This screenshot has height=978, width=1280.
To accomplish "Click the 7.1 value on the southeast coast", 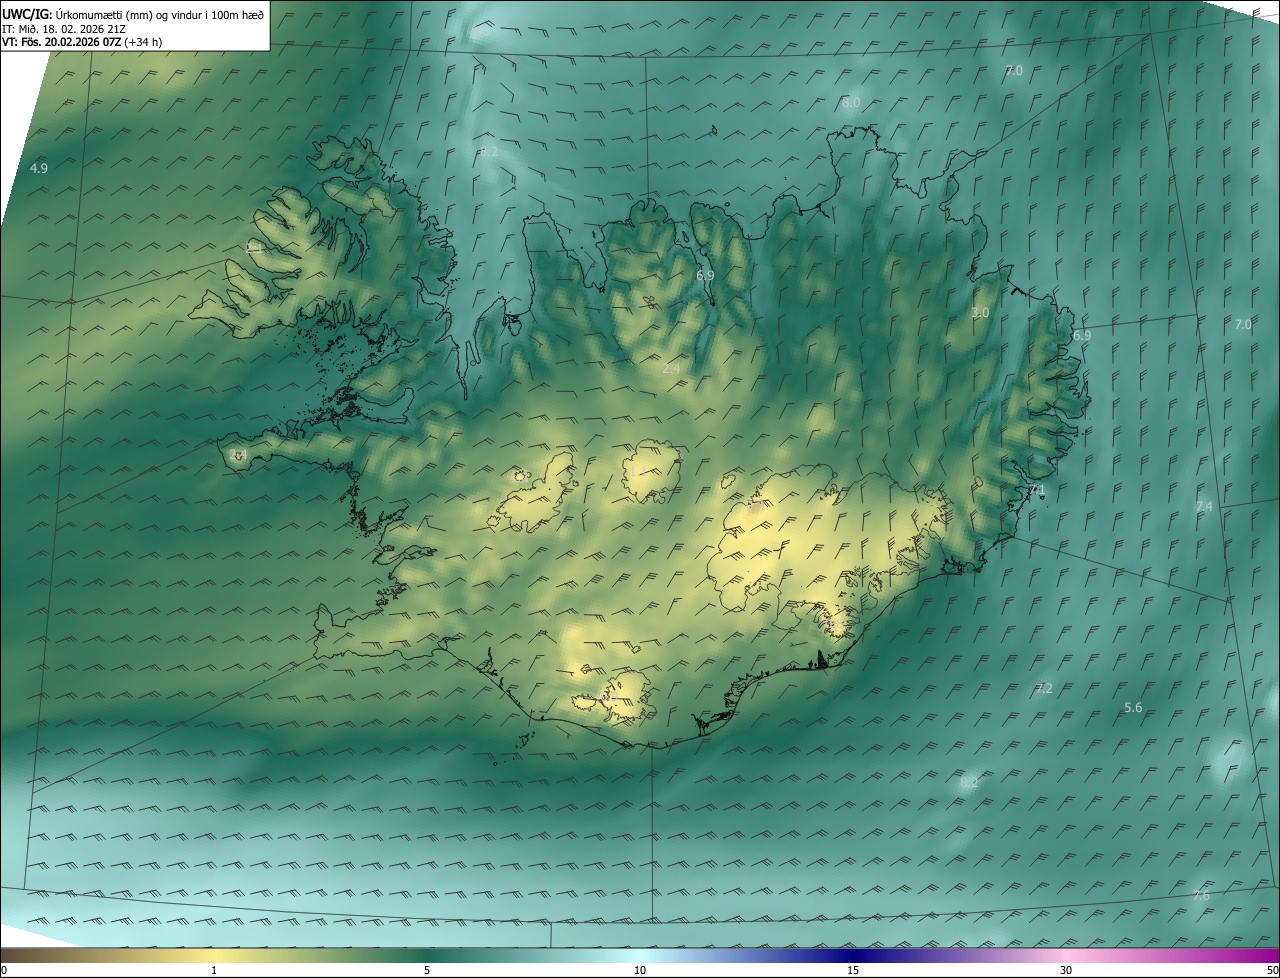I will 1037,490.
